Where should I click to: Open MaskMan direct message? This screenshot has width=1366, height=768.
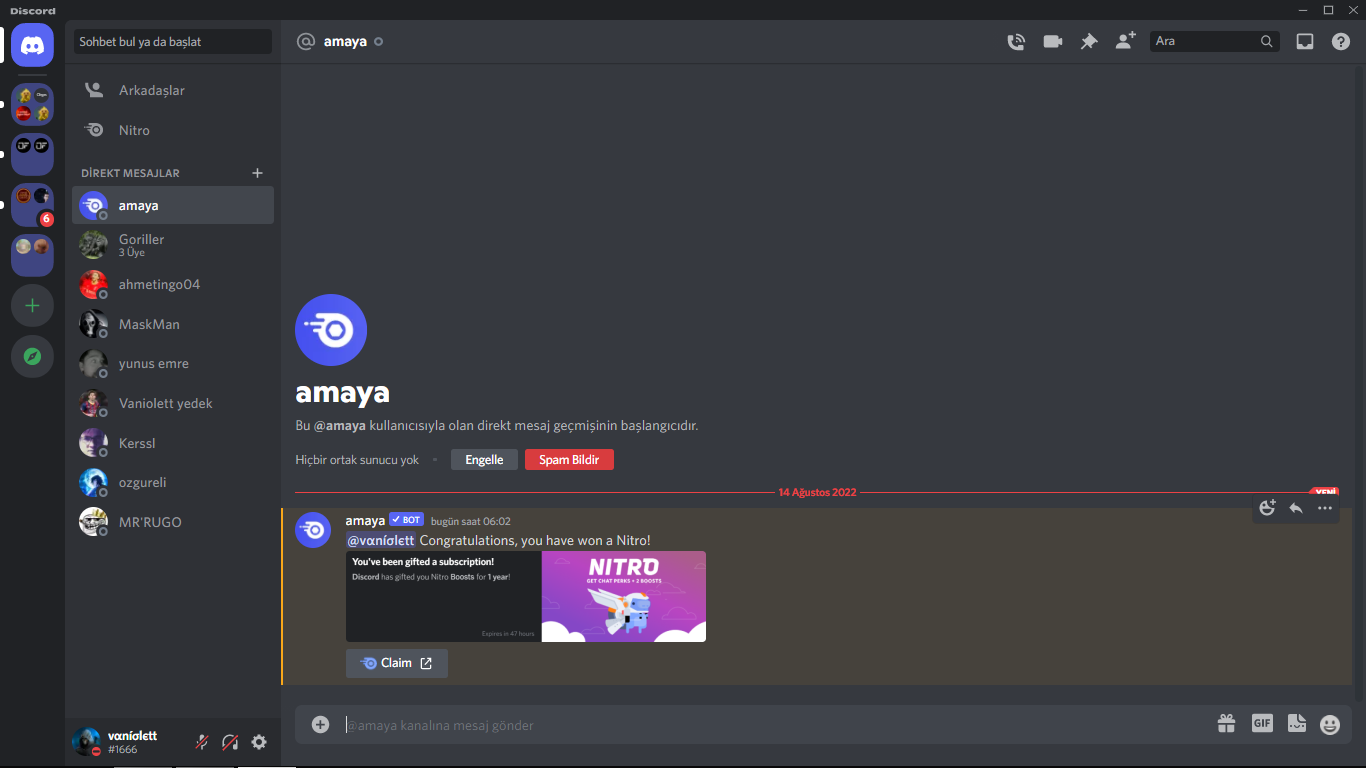pyautogui.click(x=173, y=324)
